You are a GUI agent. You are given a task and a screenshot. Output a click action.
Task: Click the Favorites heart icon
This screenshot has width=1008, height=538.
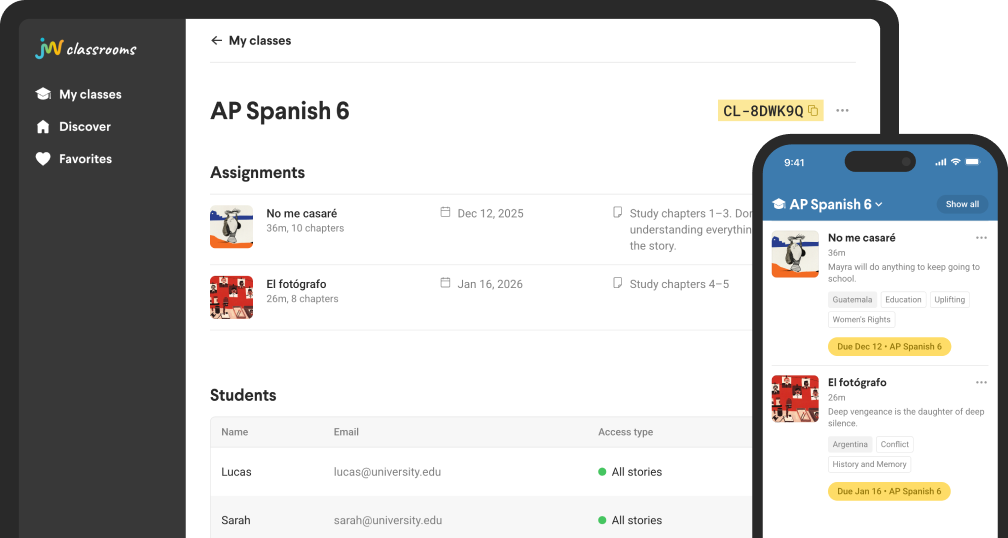coord(43,159)
